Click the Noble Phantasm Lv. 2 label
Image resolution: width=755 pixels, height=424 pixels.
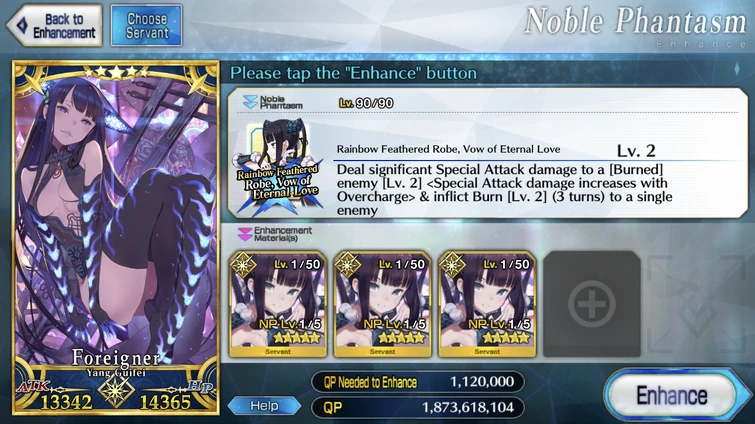636,151
